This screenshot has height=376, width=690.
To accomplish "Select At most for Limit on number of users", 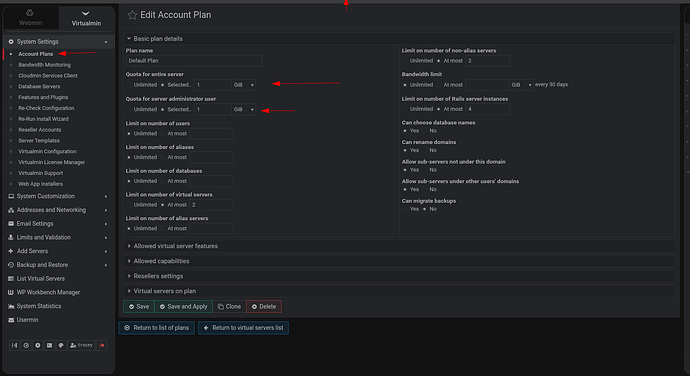I will 162,133.
